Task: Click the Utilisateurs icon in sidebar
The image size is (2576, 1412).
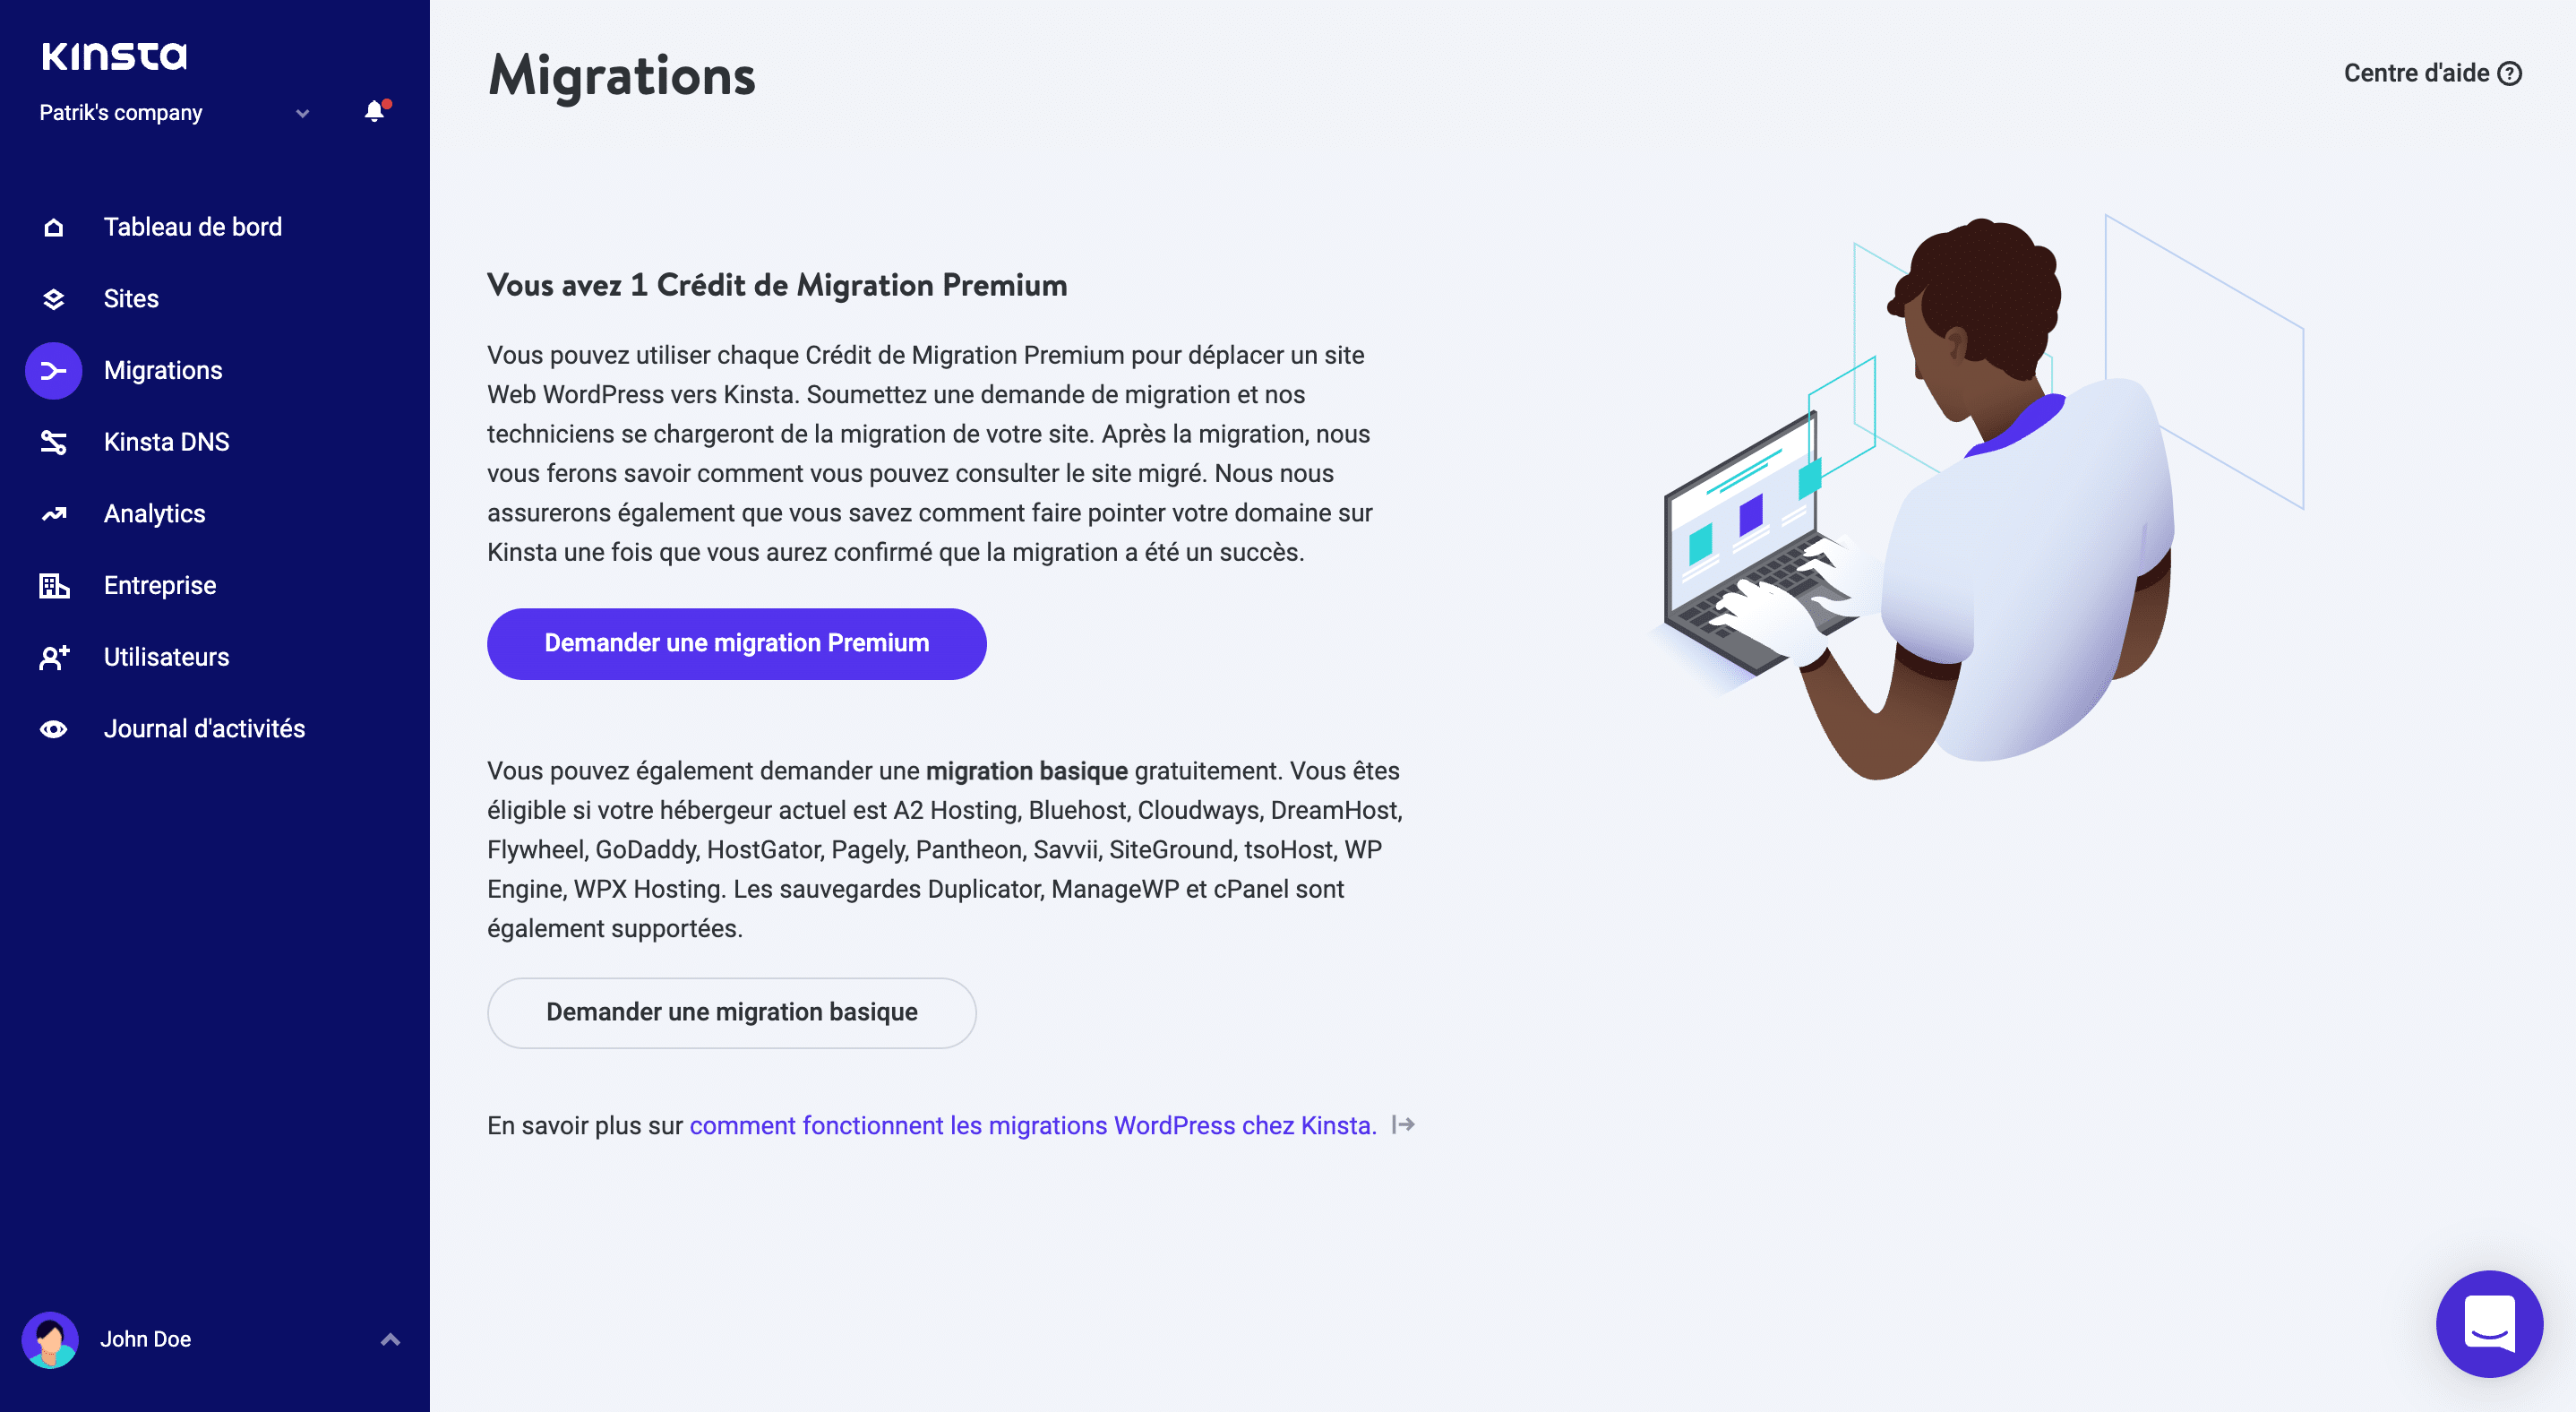Action: pos(52,658)
